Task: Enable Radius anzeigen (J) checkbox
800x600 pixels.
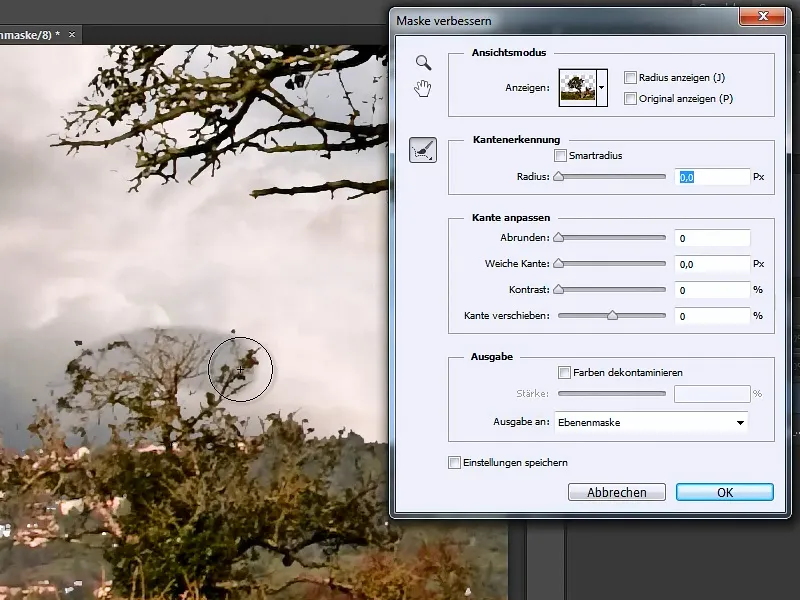Action: (630, 78)
